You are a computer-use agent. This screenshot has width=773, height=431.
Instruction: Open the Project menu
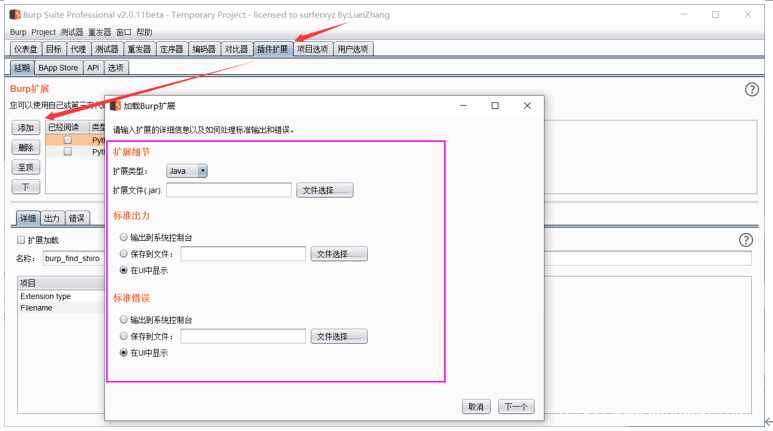point(43,32)
